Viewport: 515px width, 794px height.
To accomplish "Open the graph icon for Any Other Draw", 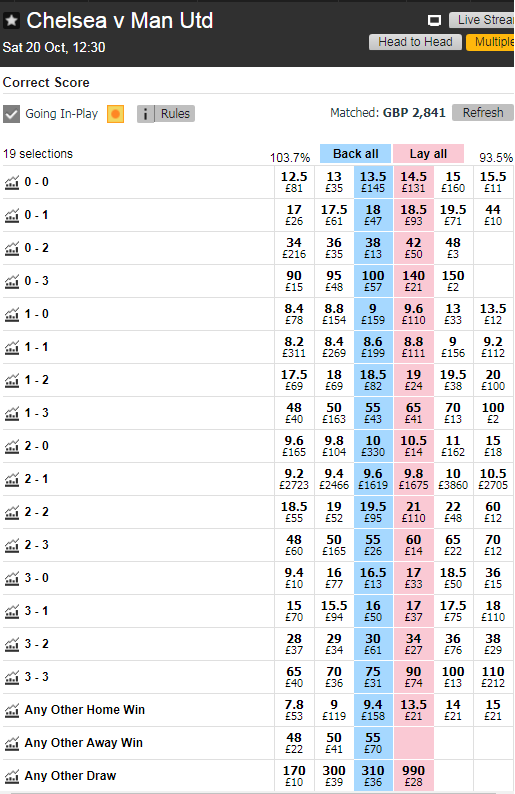I will point(12,776).
